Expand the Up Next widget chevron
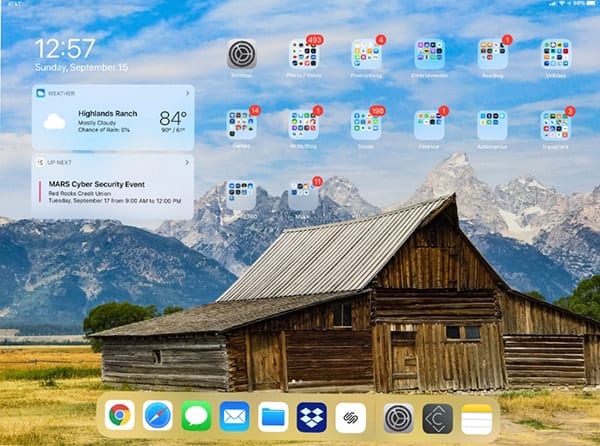 [188, 161]
